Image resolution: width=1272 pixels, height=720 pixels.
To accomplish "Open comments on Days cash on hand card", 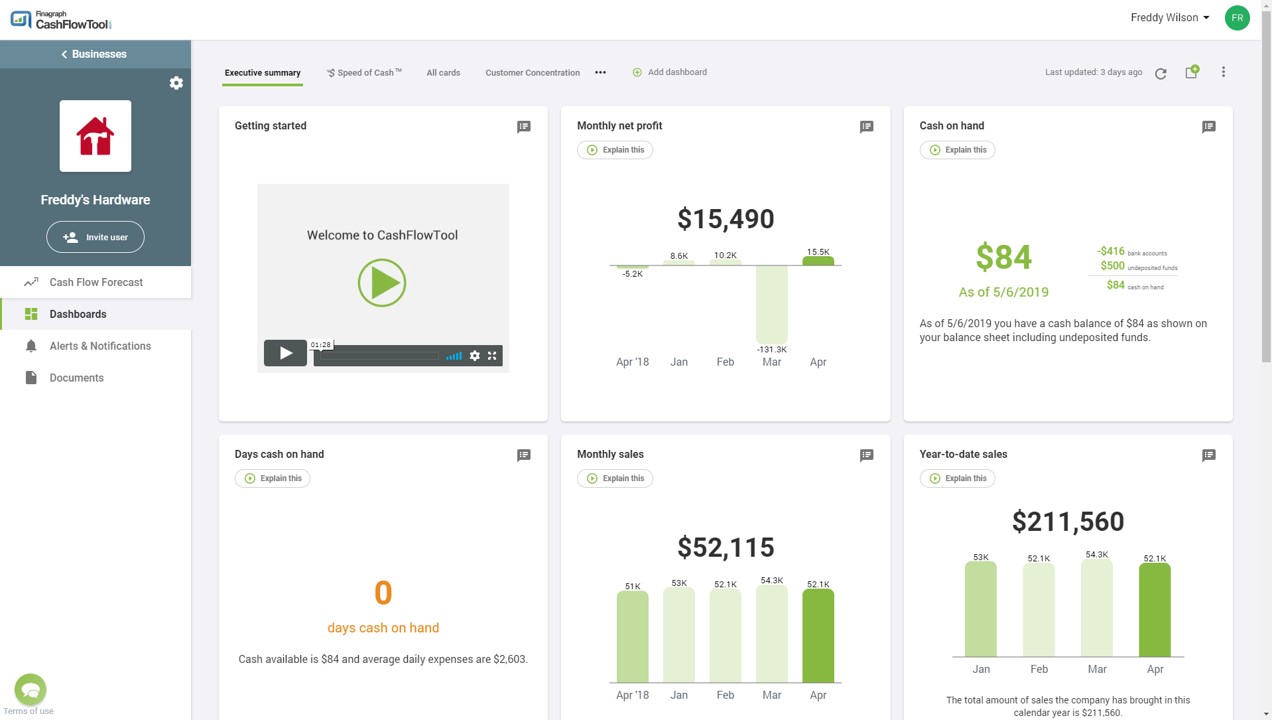I will 524,455.
